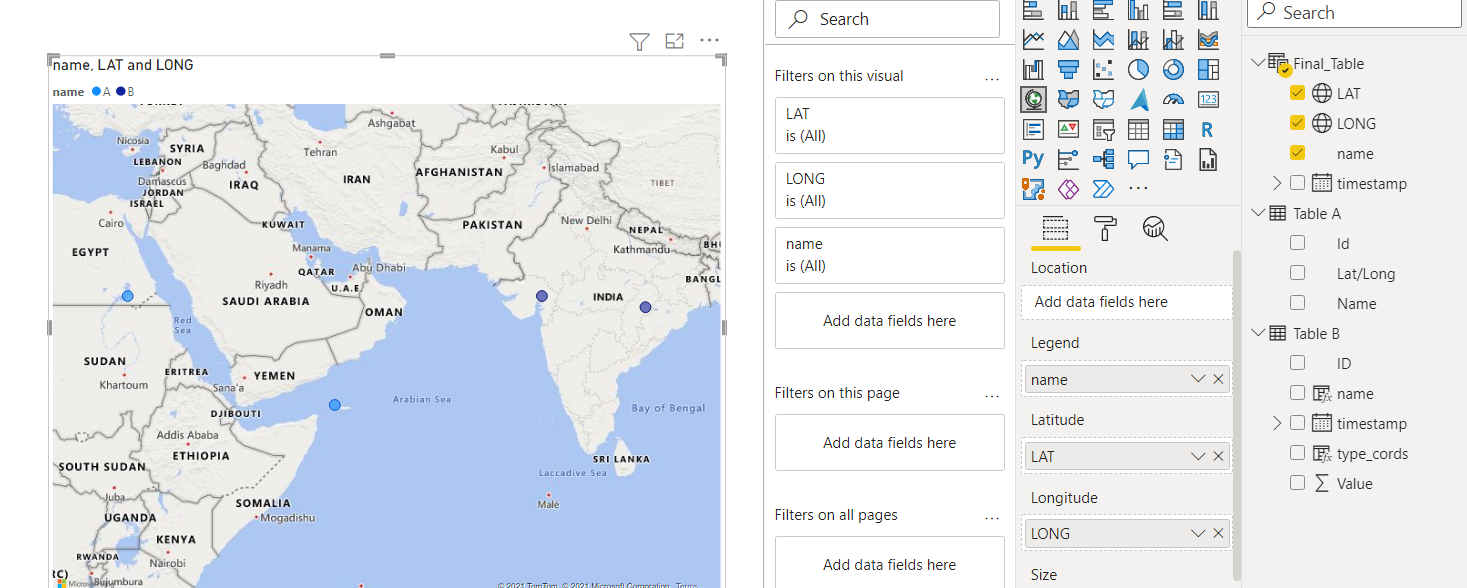Viewport: 1467px width, 588px height.
Task: Select the Smart narrative visual
Action: [1173, 158]
